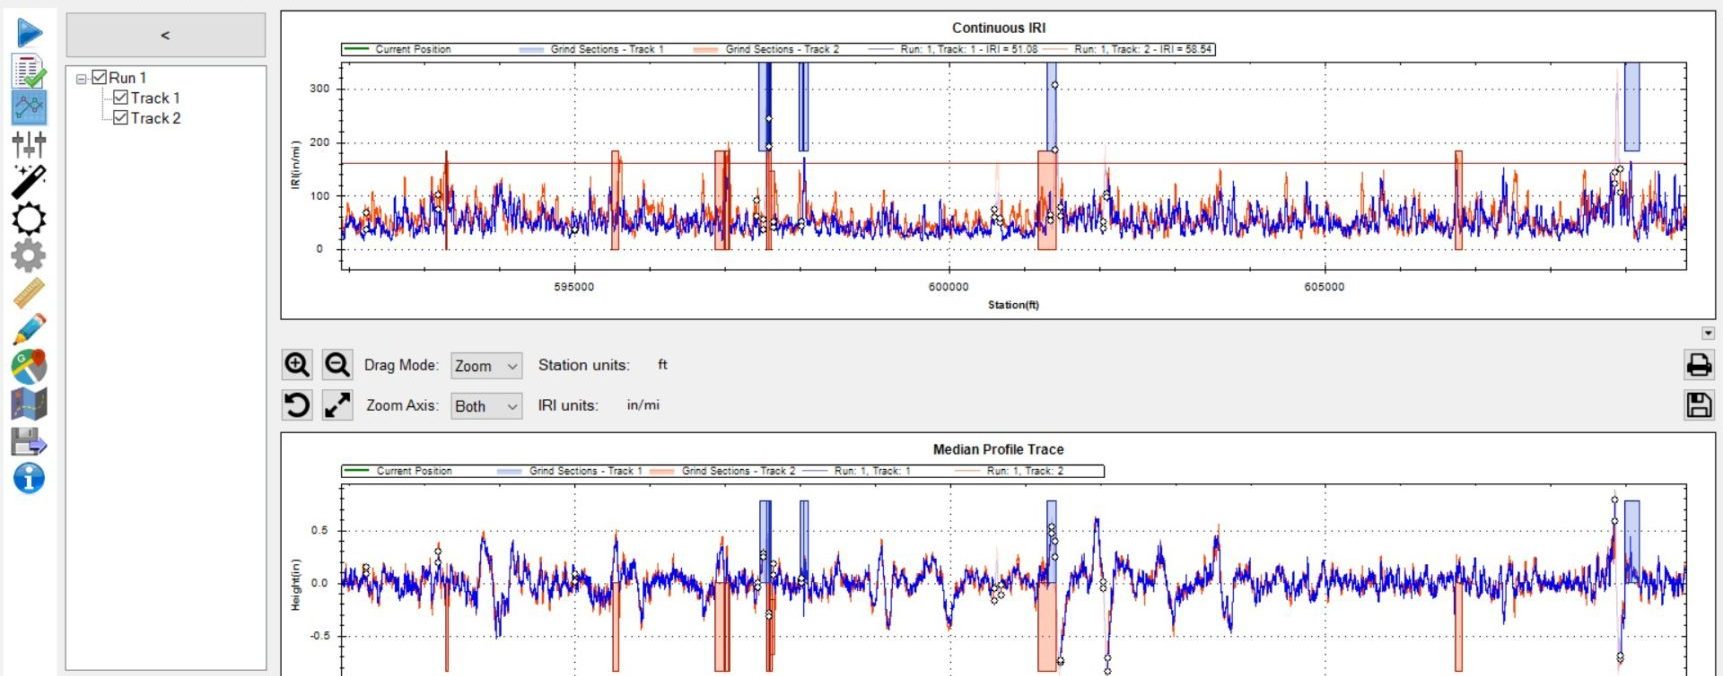Screen dimensions: 1723x676
Task: Open the report document with checkmark icon
Action: 29,70
